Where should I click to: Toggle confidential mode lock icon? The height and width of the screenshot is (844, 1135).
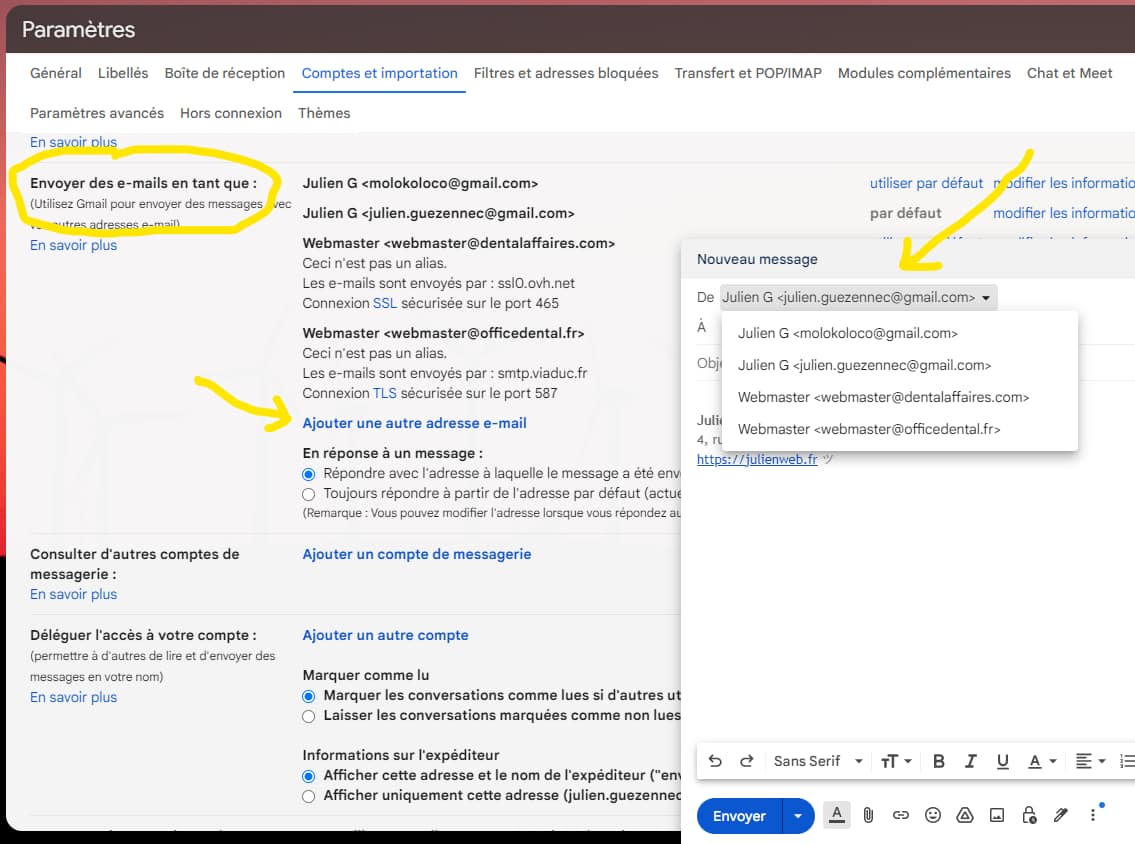(x=1029, y=816)
